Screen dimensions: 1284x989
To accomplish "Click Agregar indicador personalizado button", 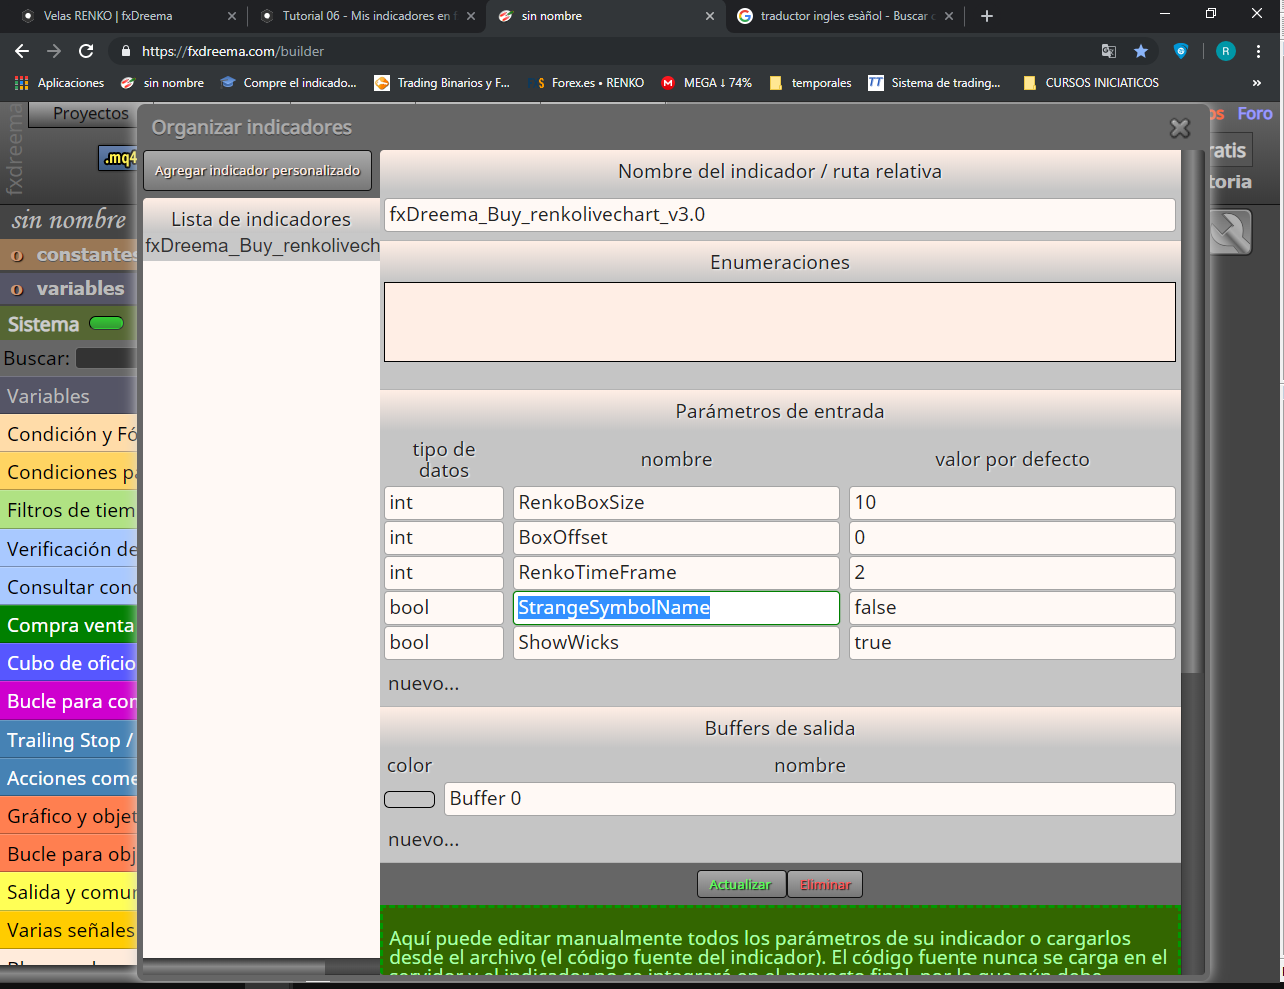I will (257, 170).
